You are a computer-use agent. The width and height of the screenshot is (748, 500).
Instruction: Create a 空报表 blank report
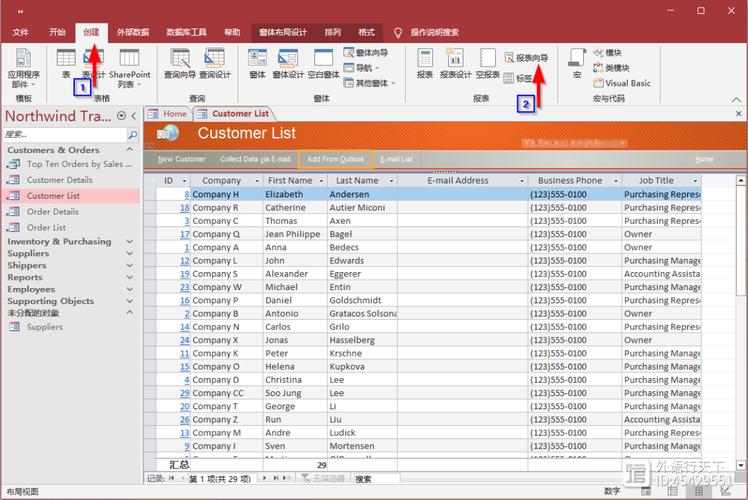coord(488,63)
